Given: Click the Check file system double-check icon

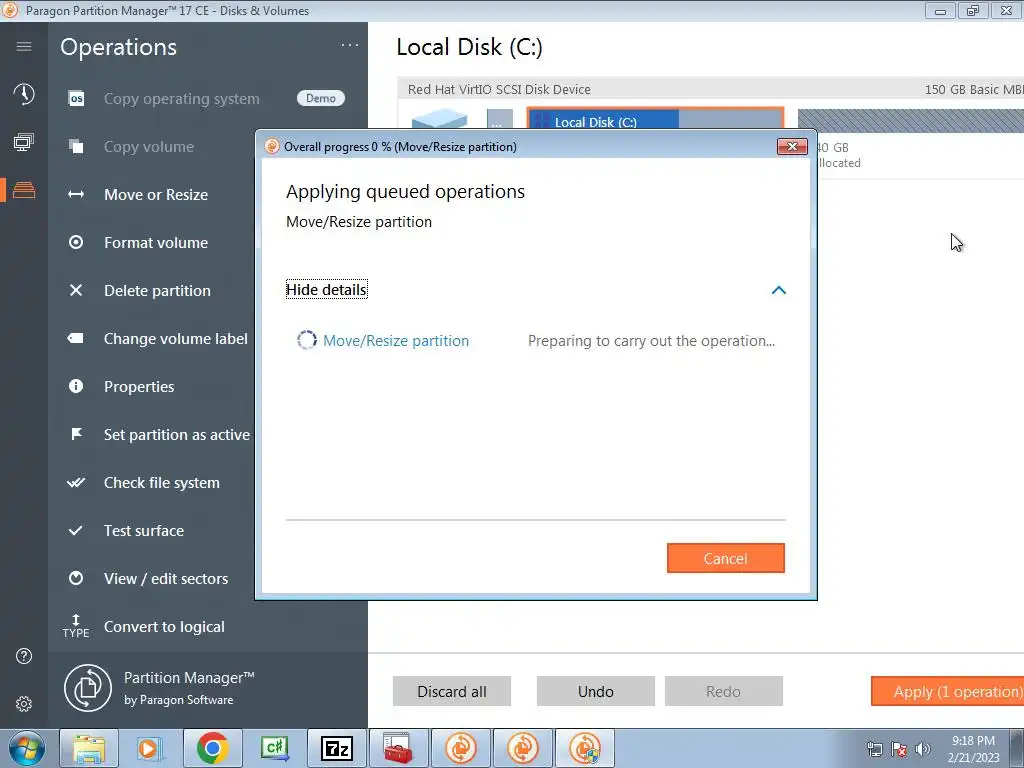Looking at the screenshot, I should click(76, 482).
